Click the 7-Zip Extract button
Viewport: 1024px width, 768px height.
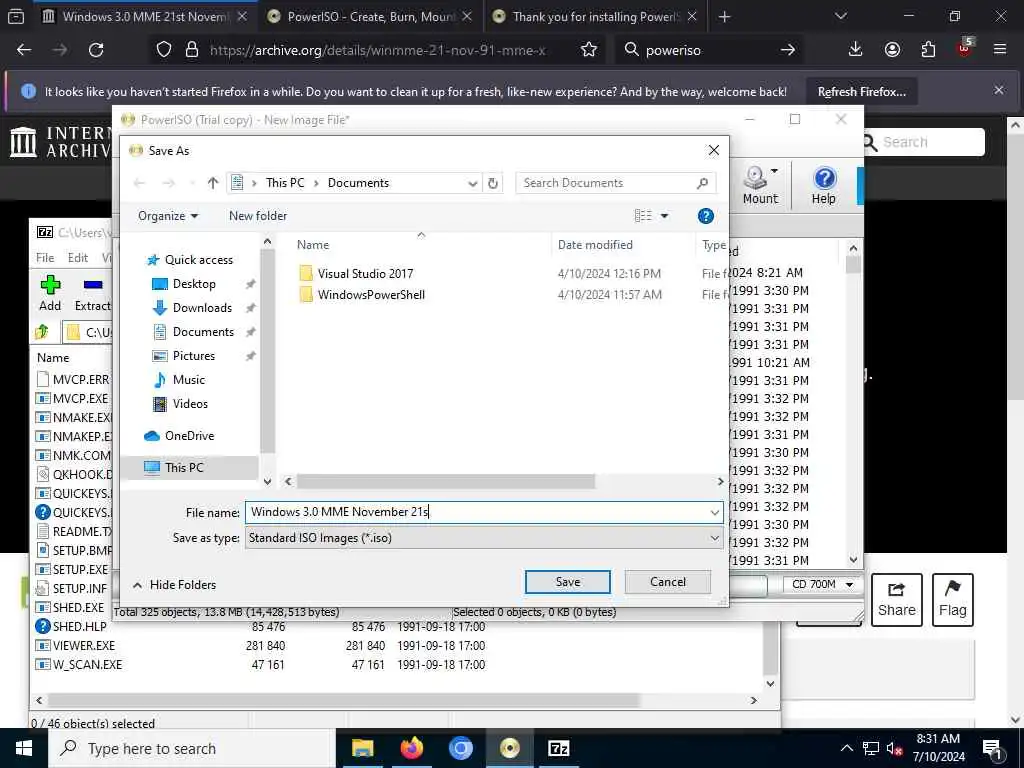(x=92, y=293)
